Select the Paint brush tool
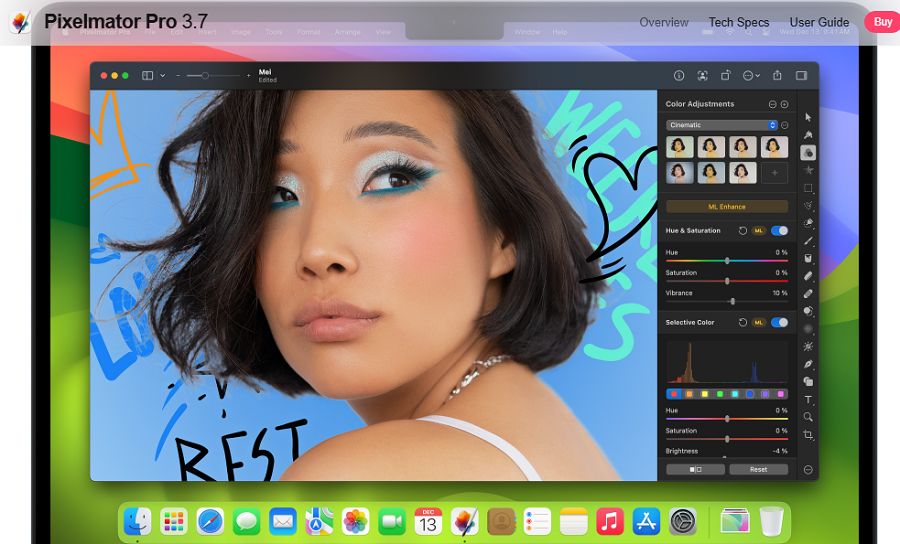The height and width of the screenshot is (544, 900). tap(808, 241)
